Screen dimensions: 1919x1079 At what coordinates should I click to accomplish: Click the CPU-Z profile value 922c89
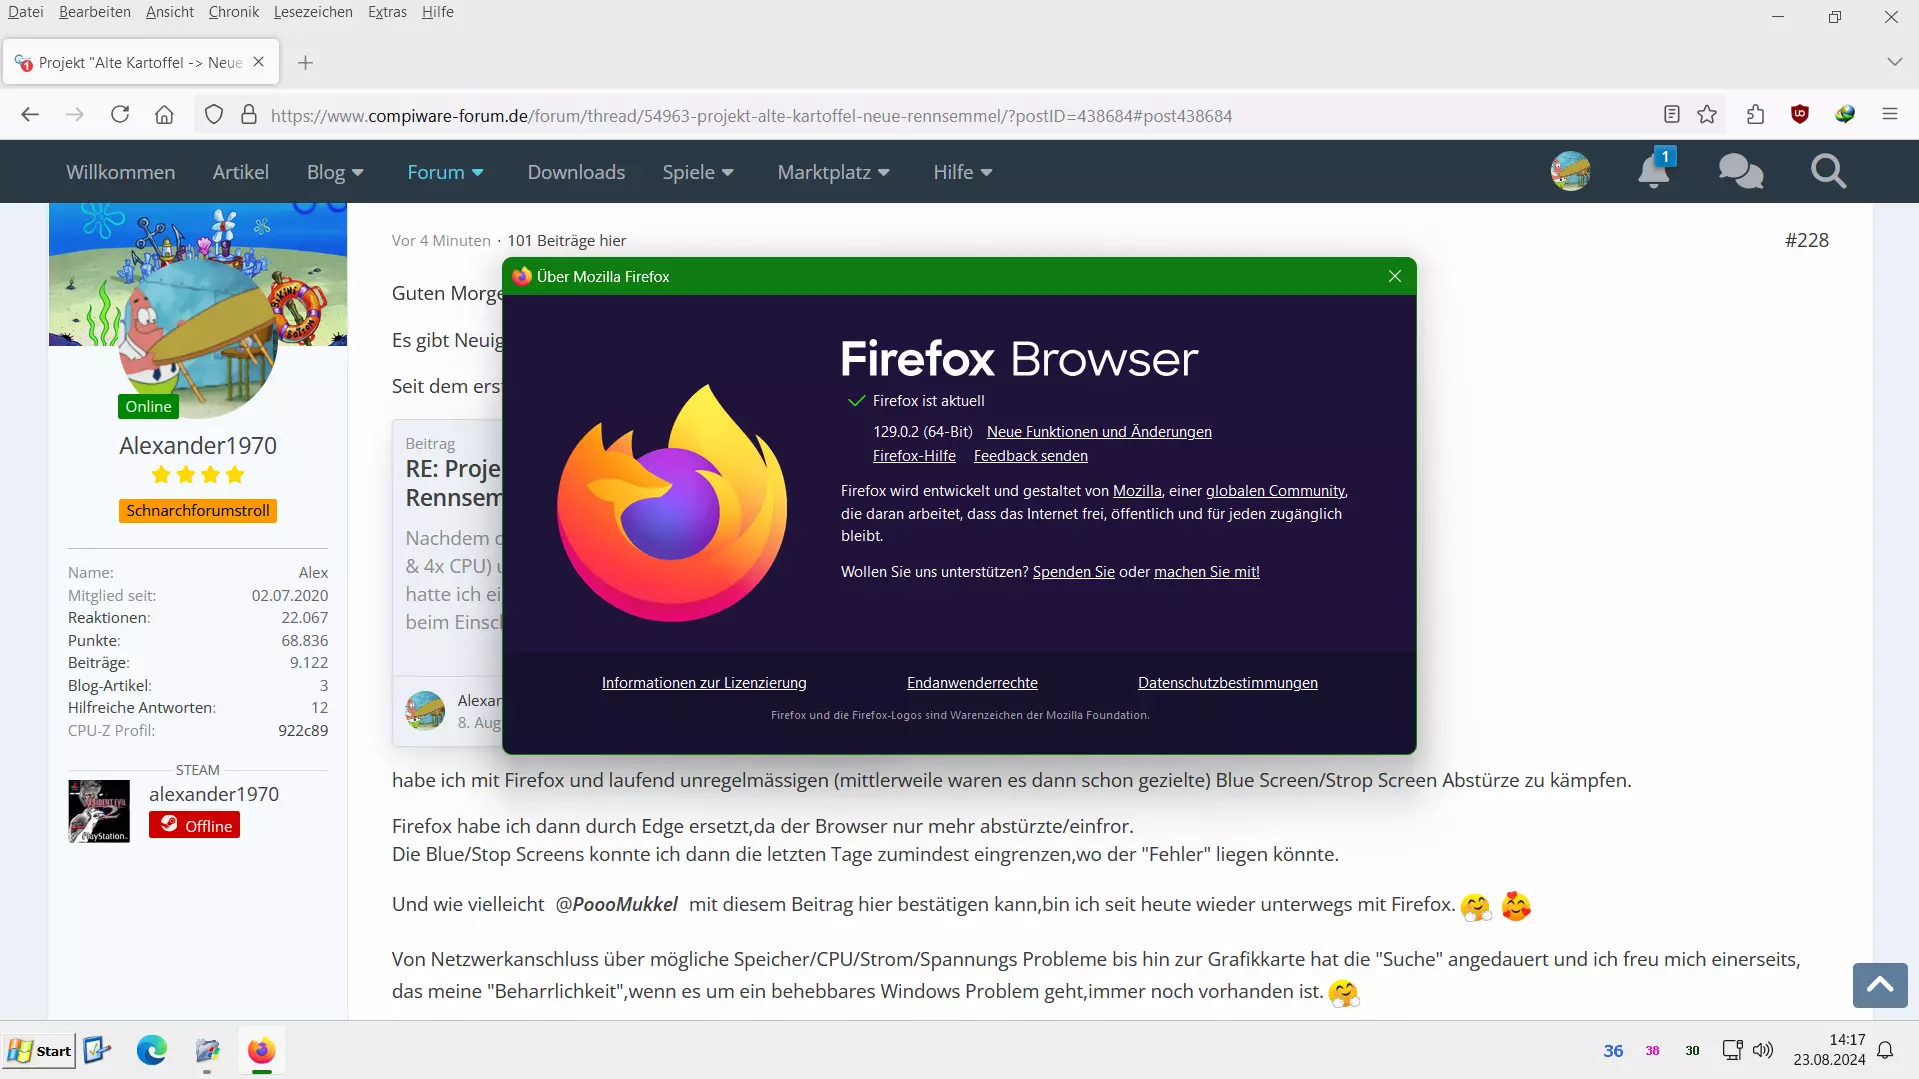pyautogui.click(x=303, y=731)
